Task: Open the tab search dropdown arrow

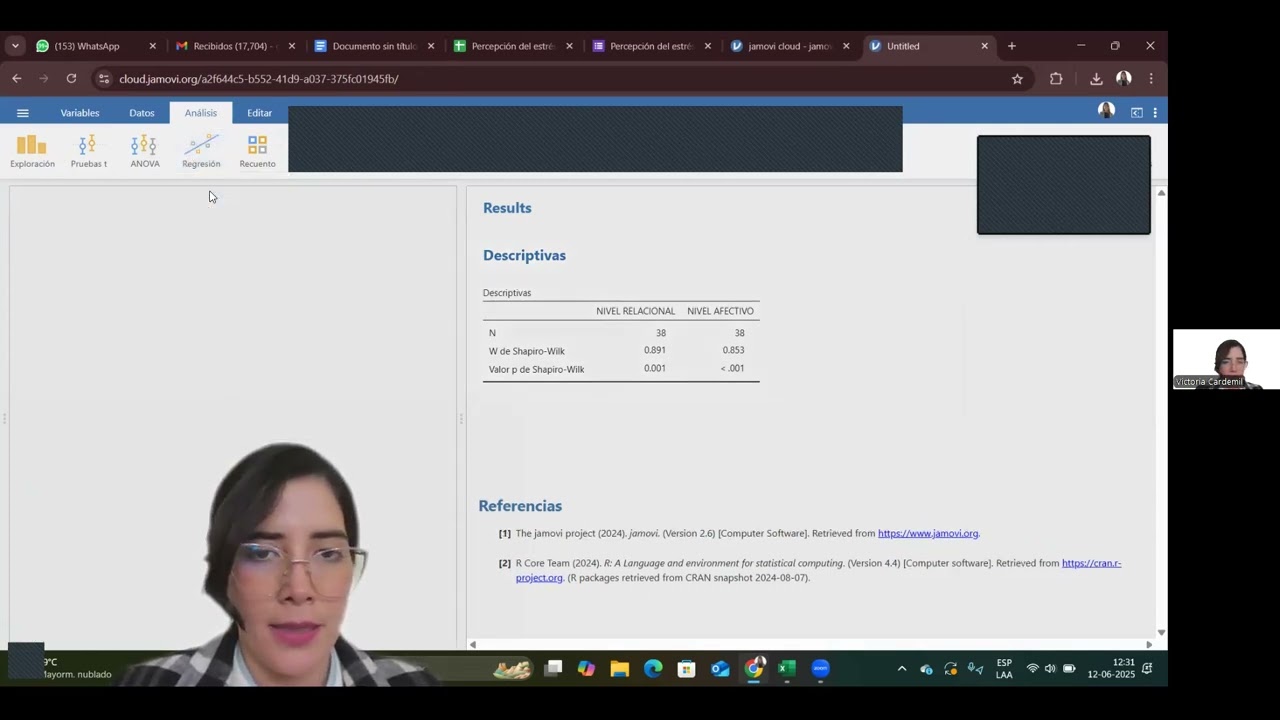Action: pyautogui.click(x=15, y=46)
